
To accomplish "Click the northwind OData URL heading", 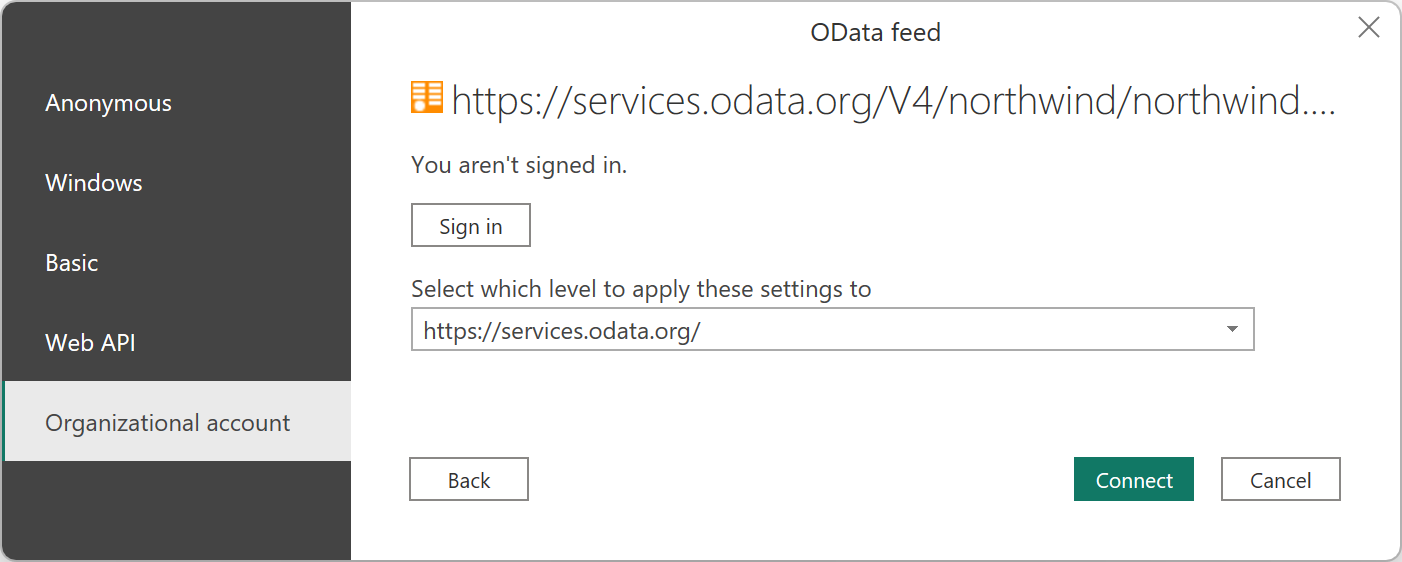I will pos(880,102).
